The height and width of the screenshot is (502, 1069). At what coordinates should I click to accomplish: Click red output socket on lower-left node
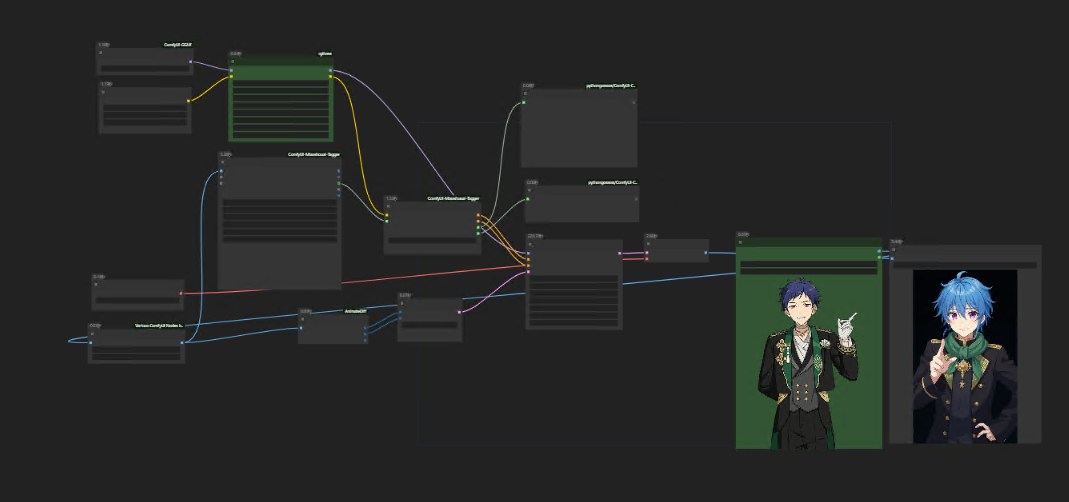coord(181,294)
